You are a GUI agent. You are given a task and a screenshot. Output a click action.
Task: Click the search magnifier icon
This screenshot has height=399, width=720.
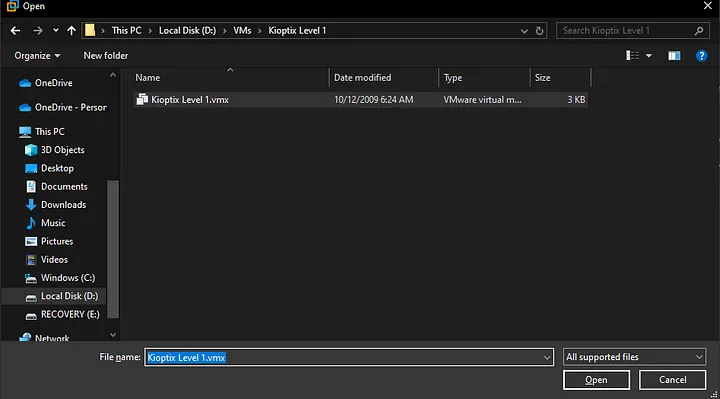699,31
